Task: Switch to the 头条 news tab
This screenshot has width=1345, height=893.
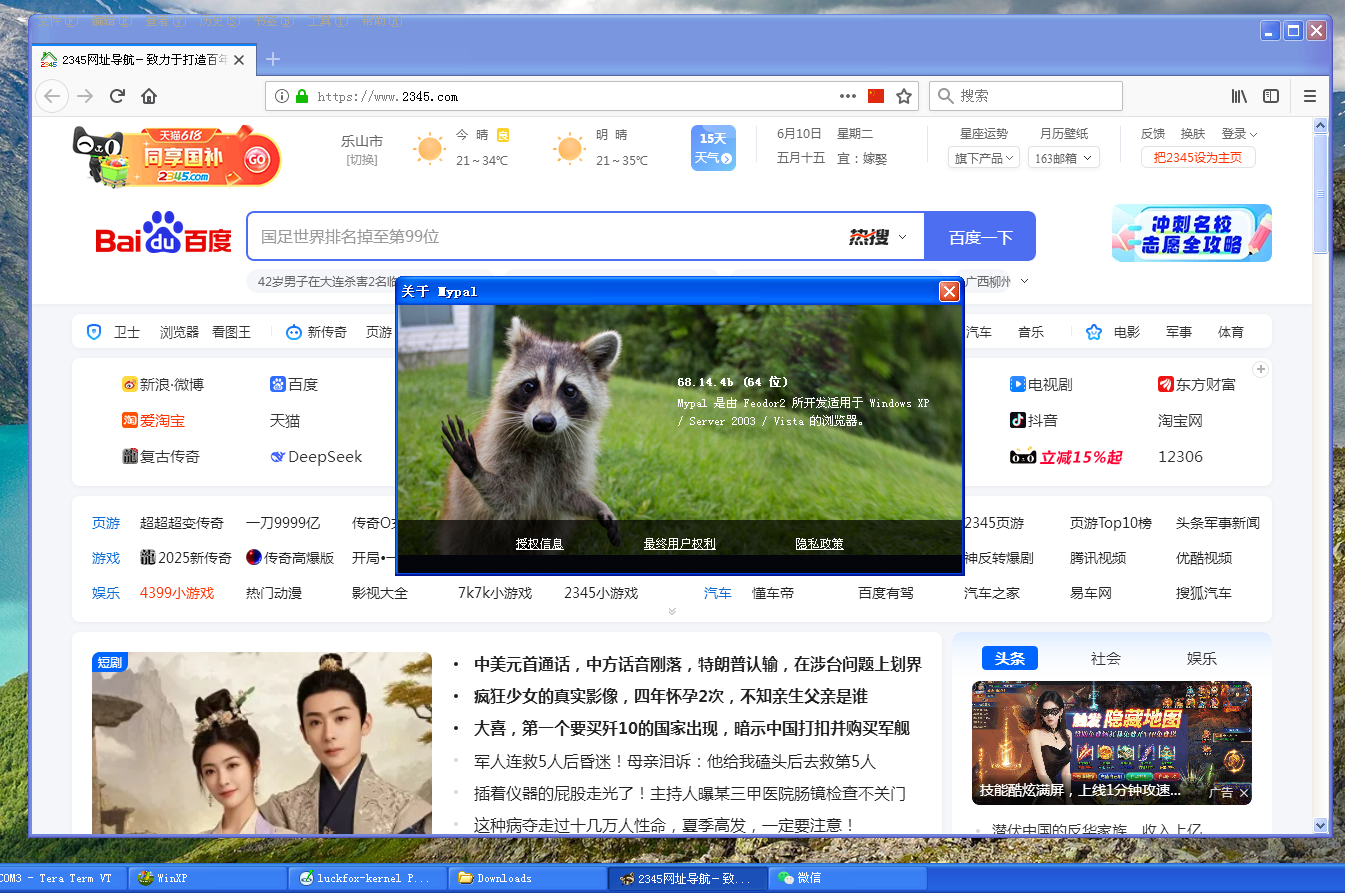Action: pos(1010,658)
